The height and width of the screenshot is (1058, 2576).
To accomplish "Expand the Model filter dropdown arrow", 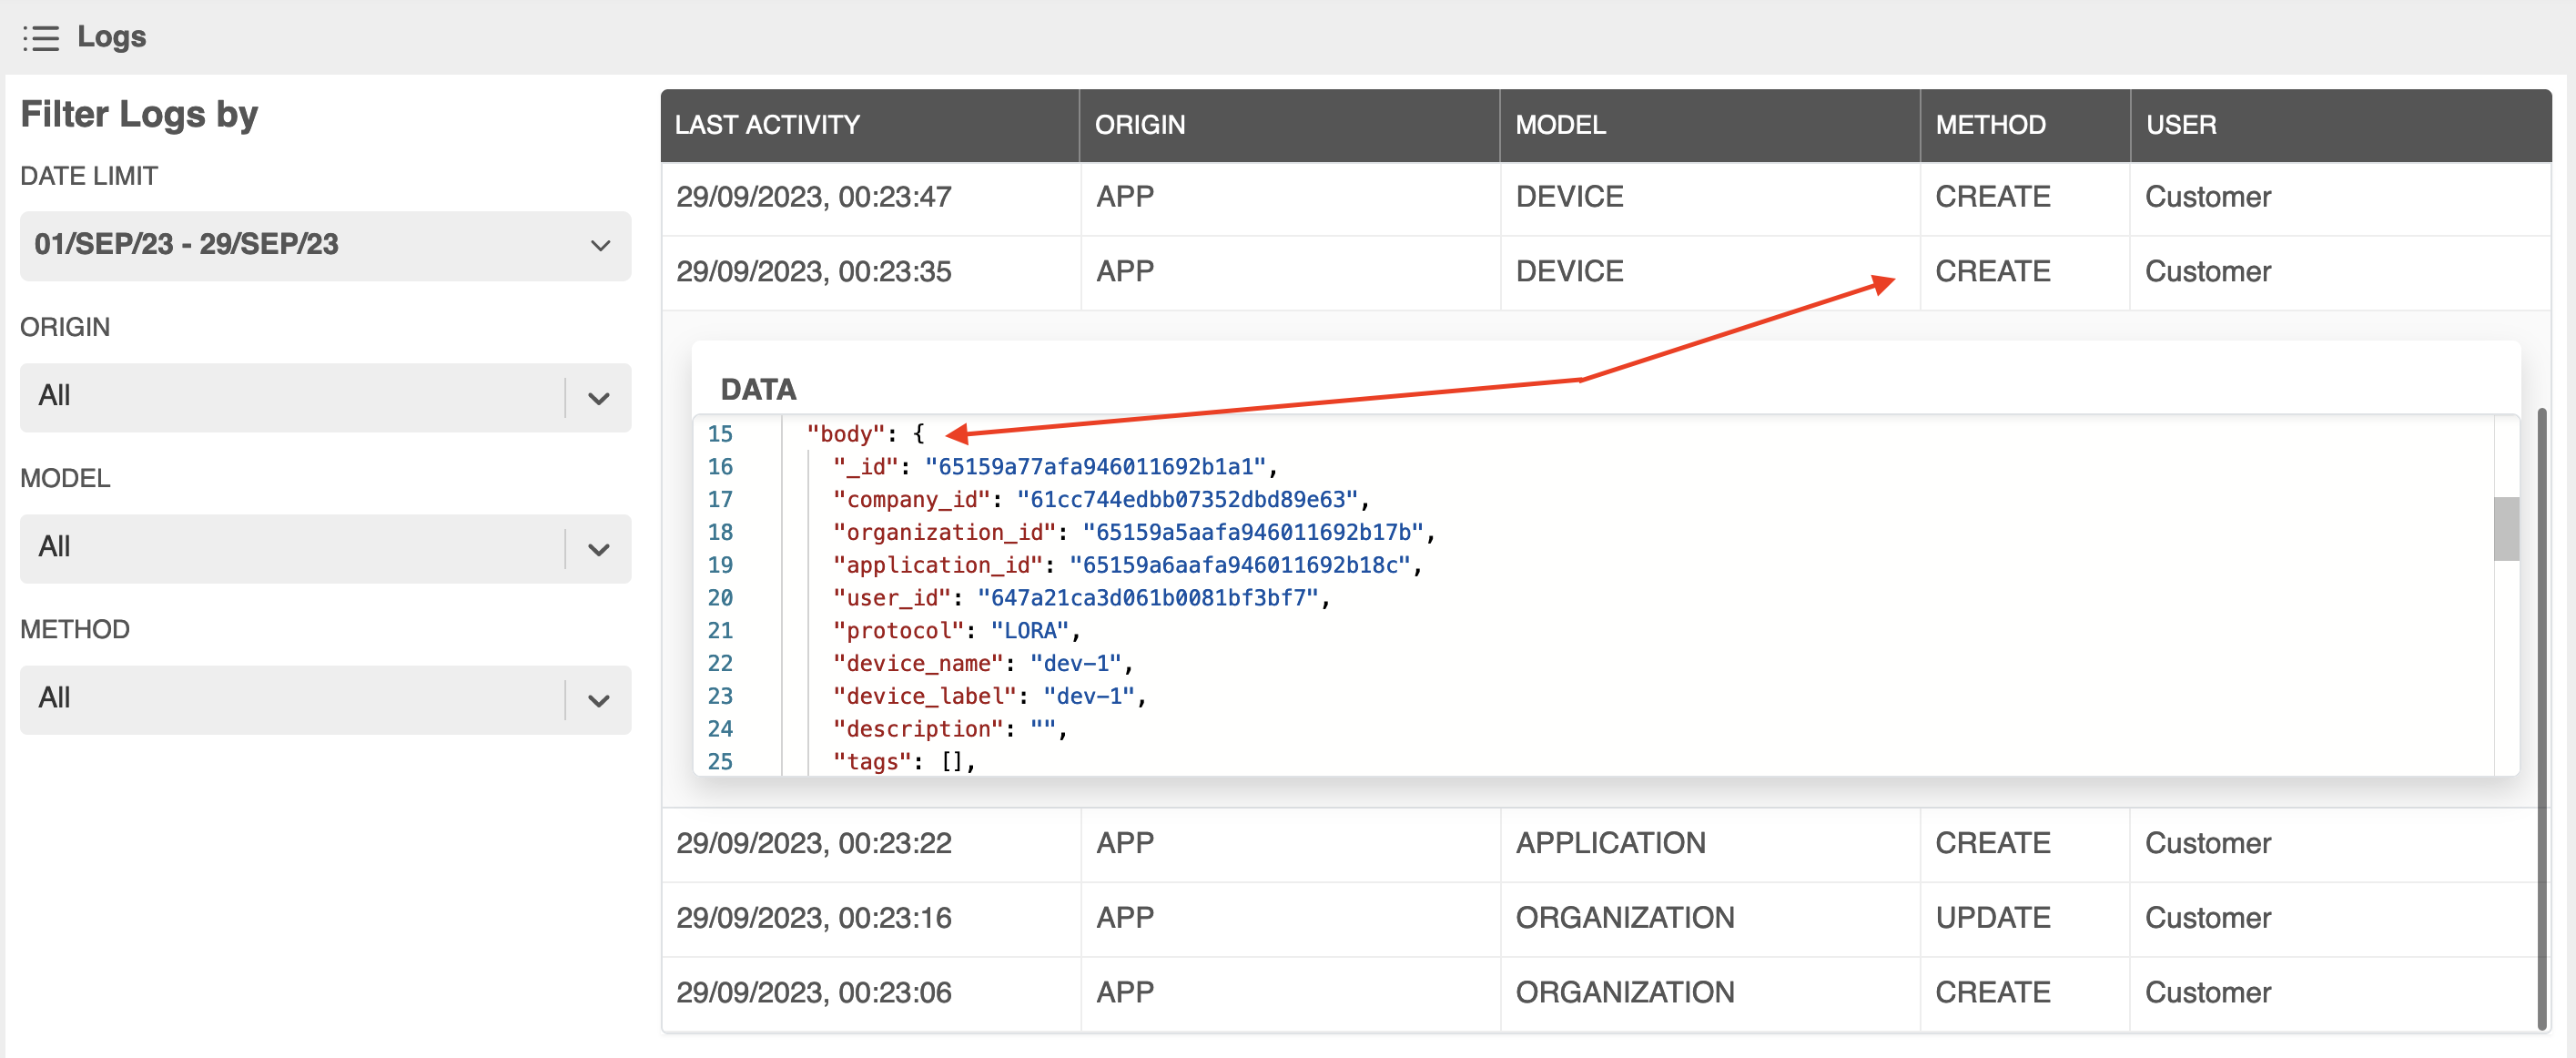I will [x=598, y=549].
